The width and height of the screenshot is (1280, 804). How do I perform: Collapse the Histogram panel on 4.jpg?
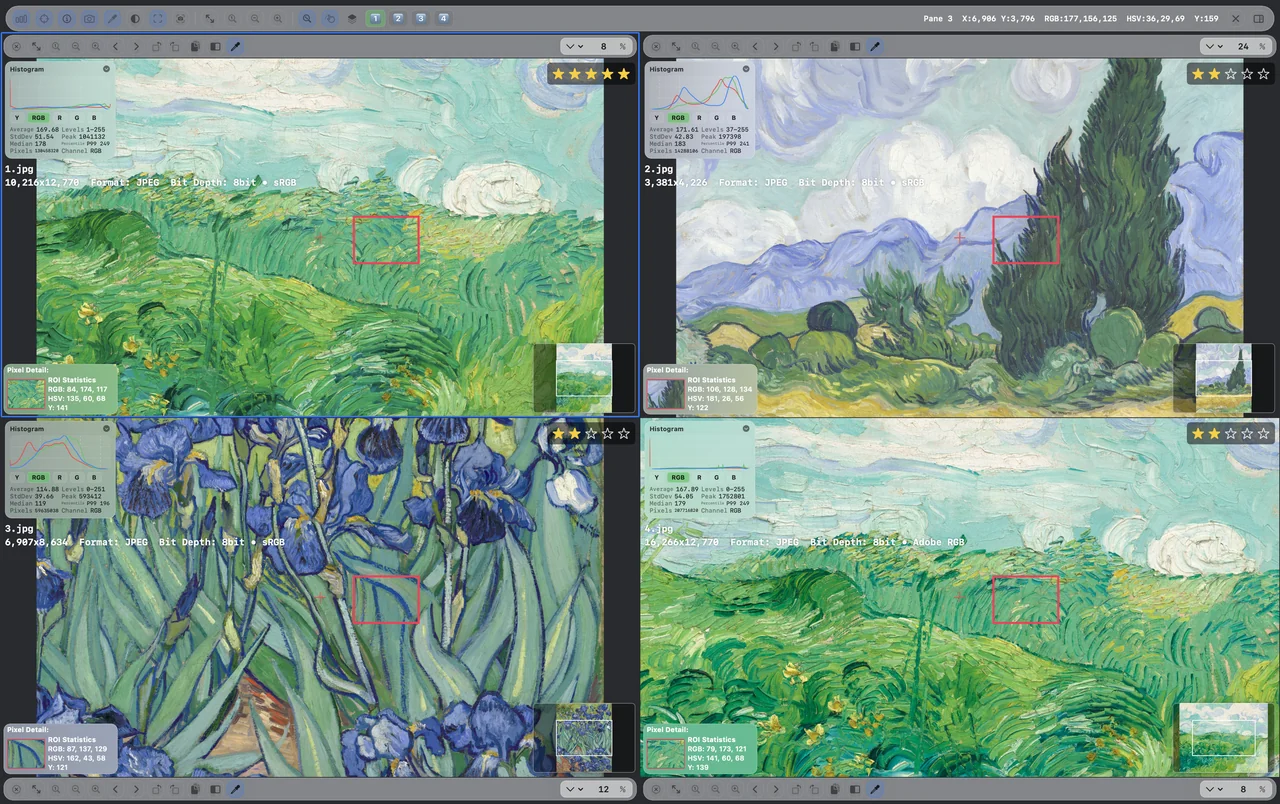coord(745,429)
